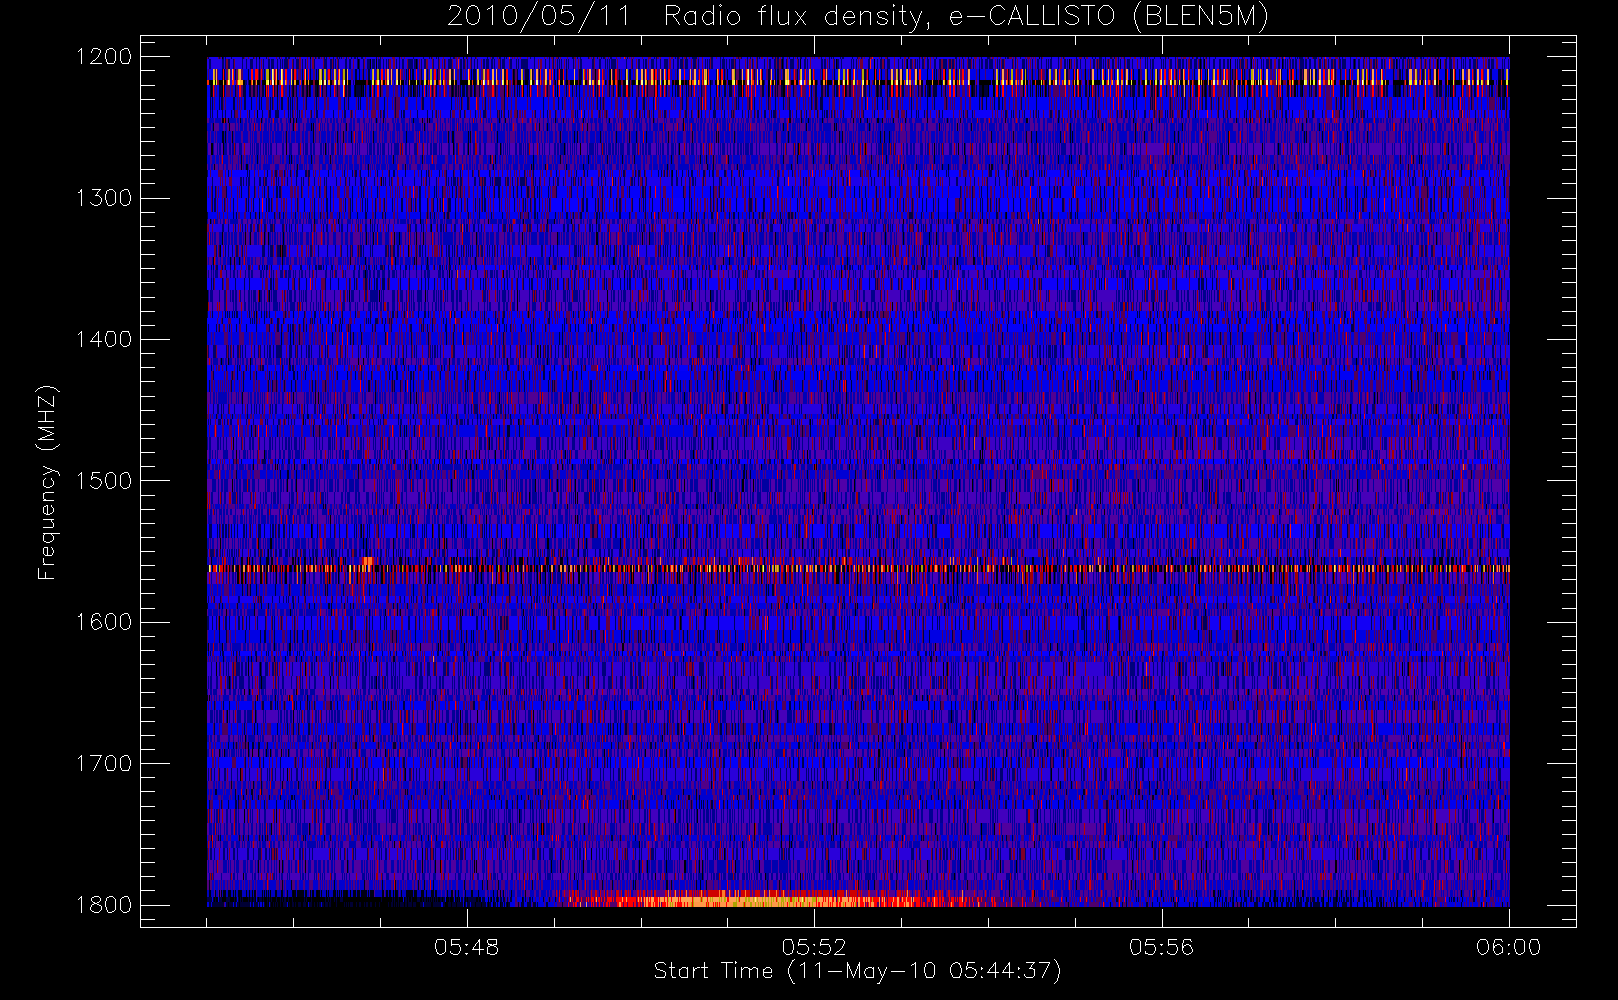Select the 1700 frequency tick label
Screen dimensions: 1618x1000
point(104,764)
